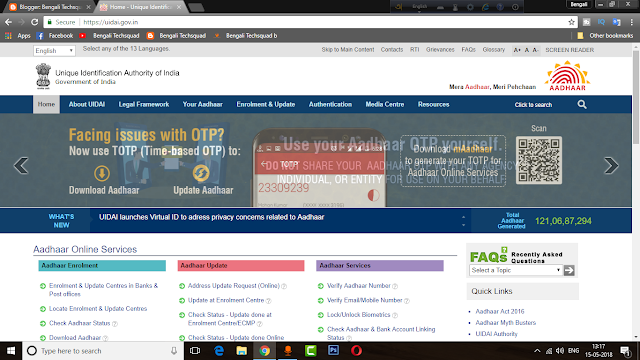Click the FAQ go arrow button
The height and width of the screenshot is (360, 640).
point(569,270)
